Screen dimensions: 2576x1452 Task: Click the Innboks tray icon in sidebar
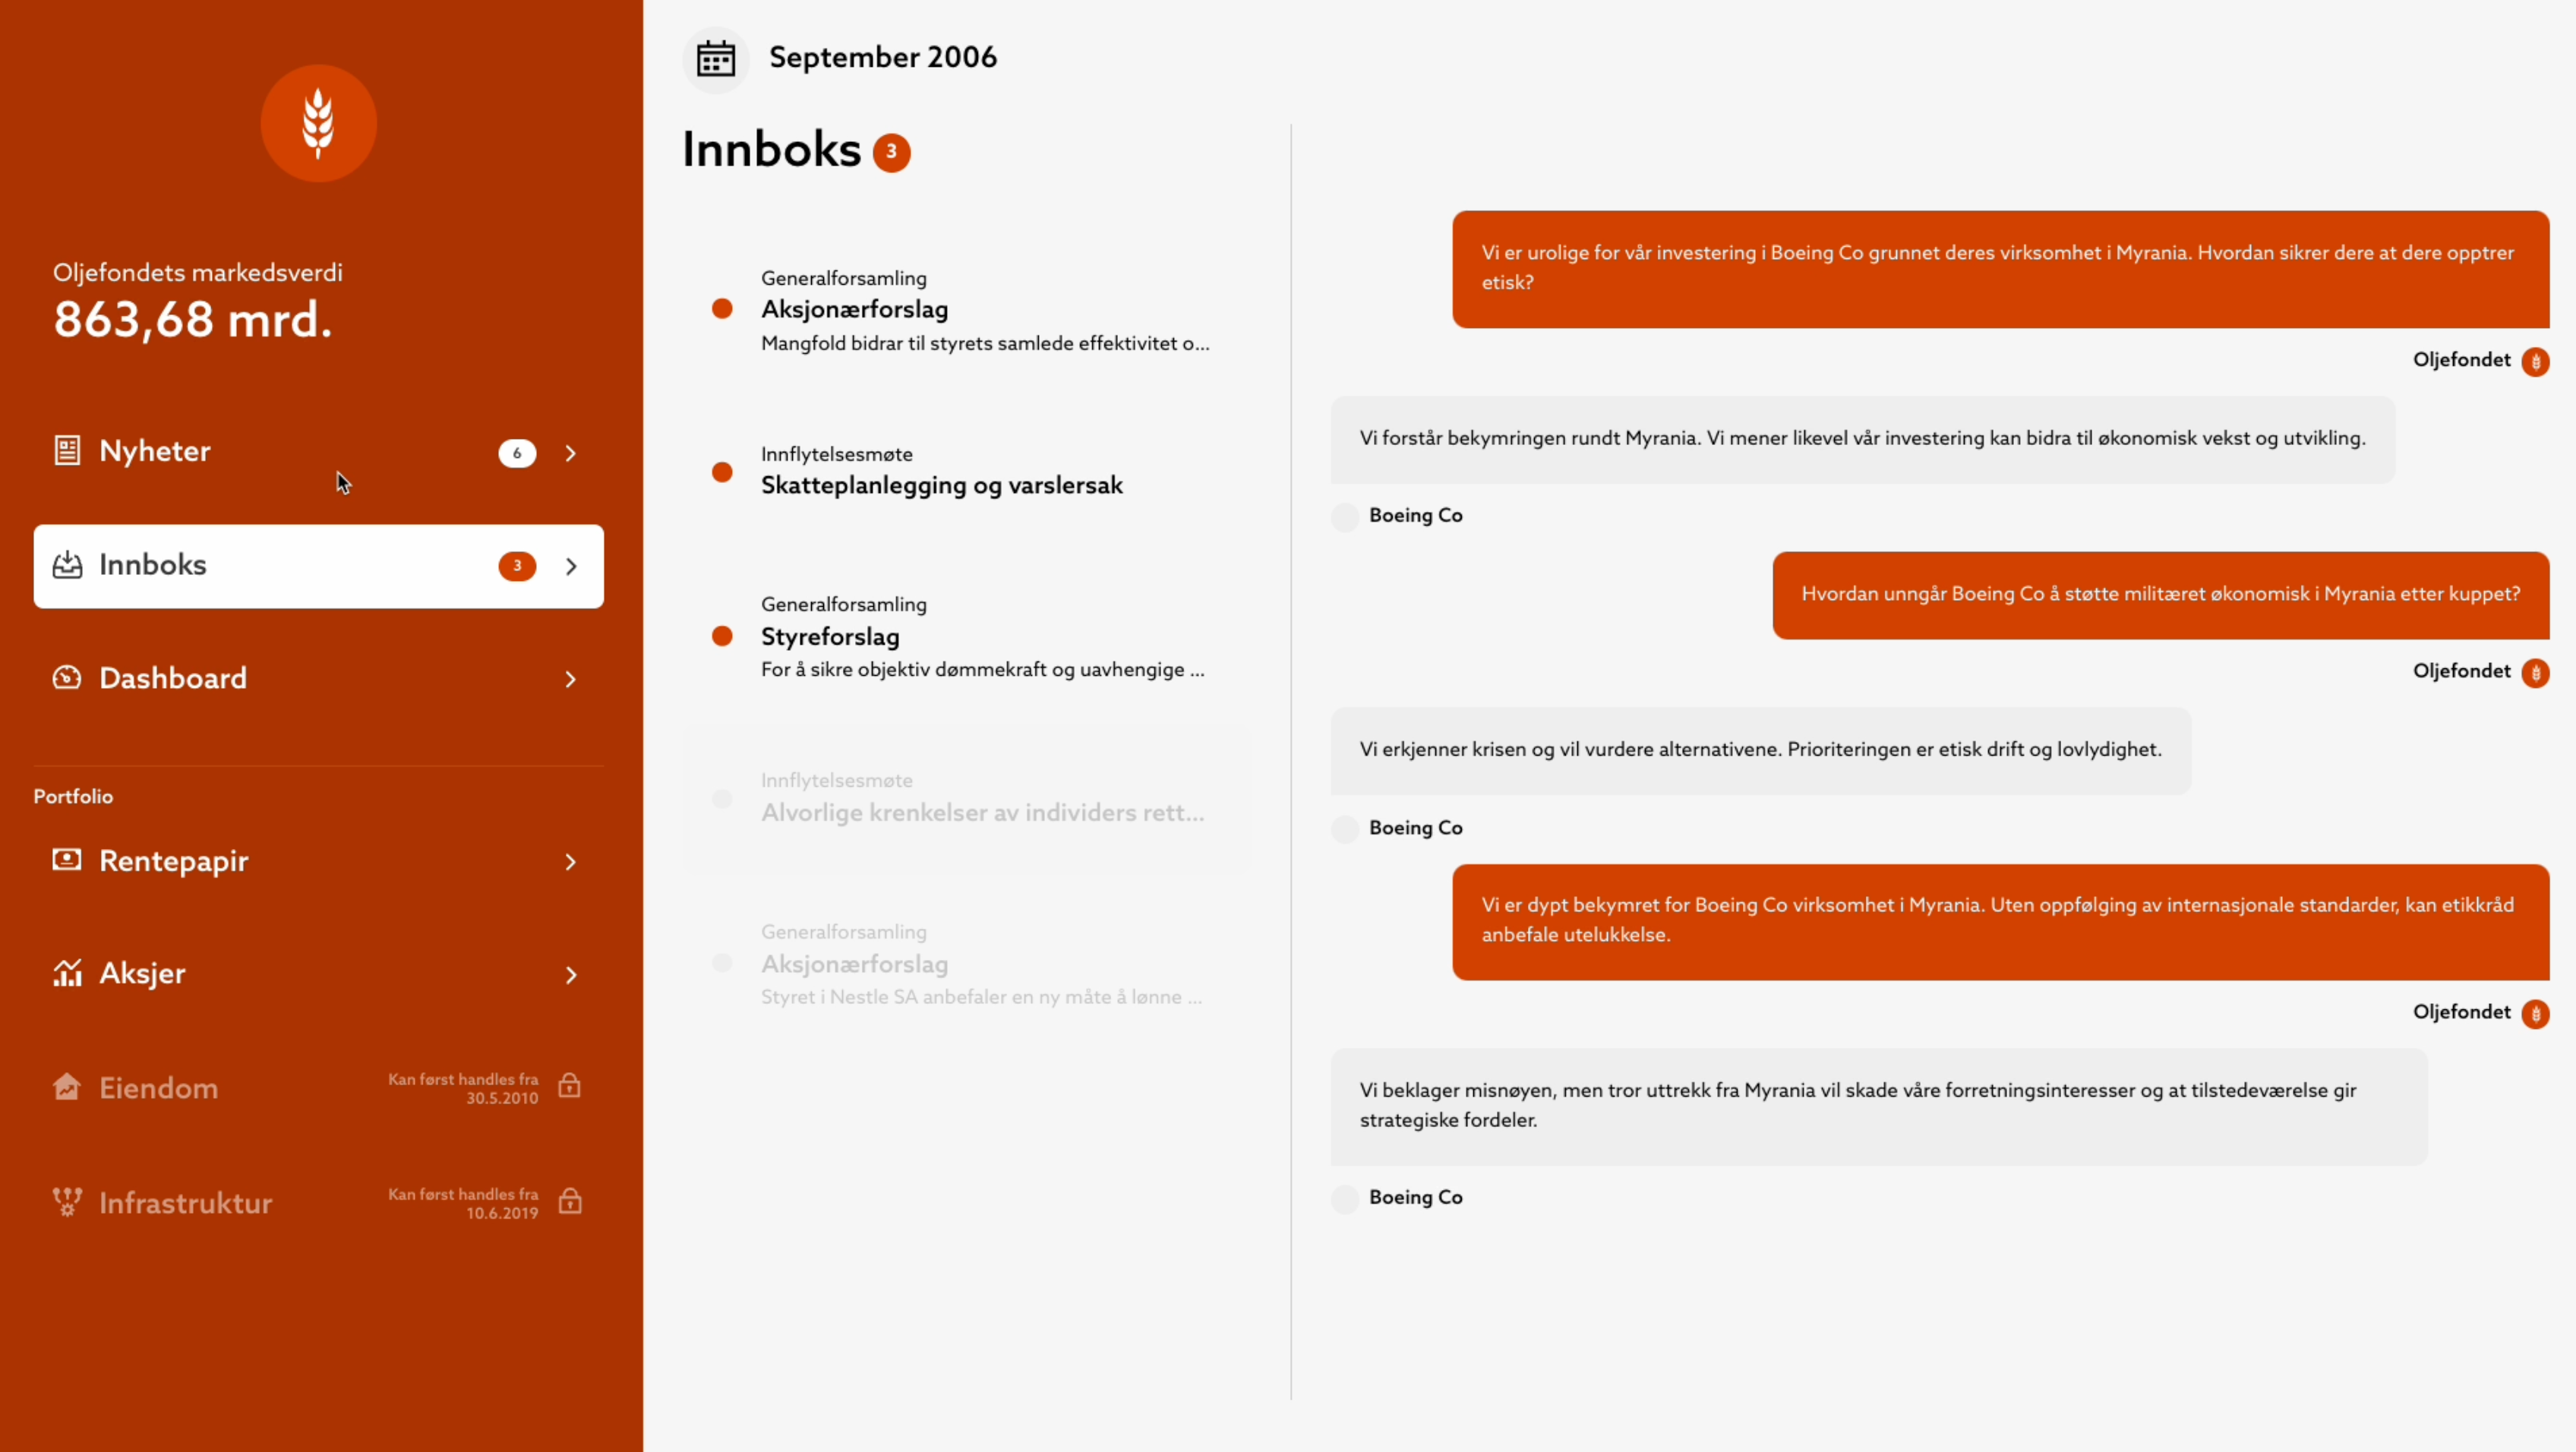67,565
